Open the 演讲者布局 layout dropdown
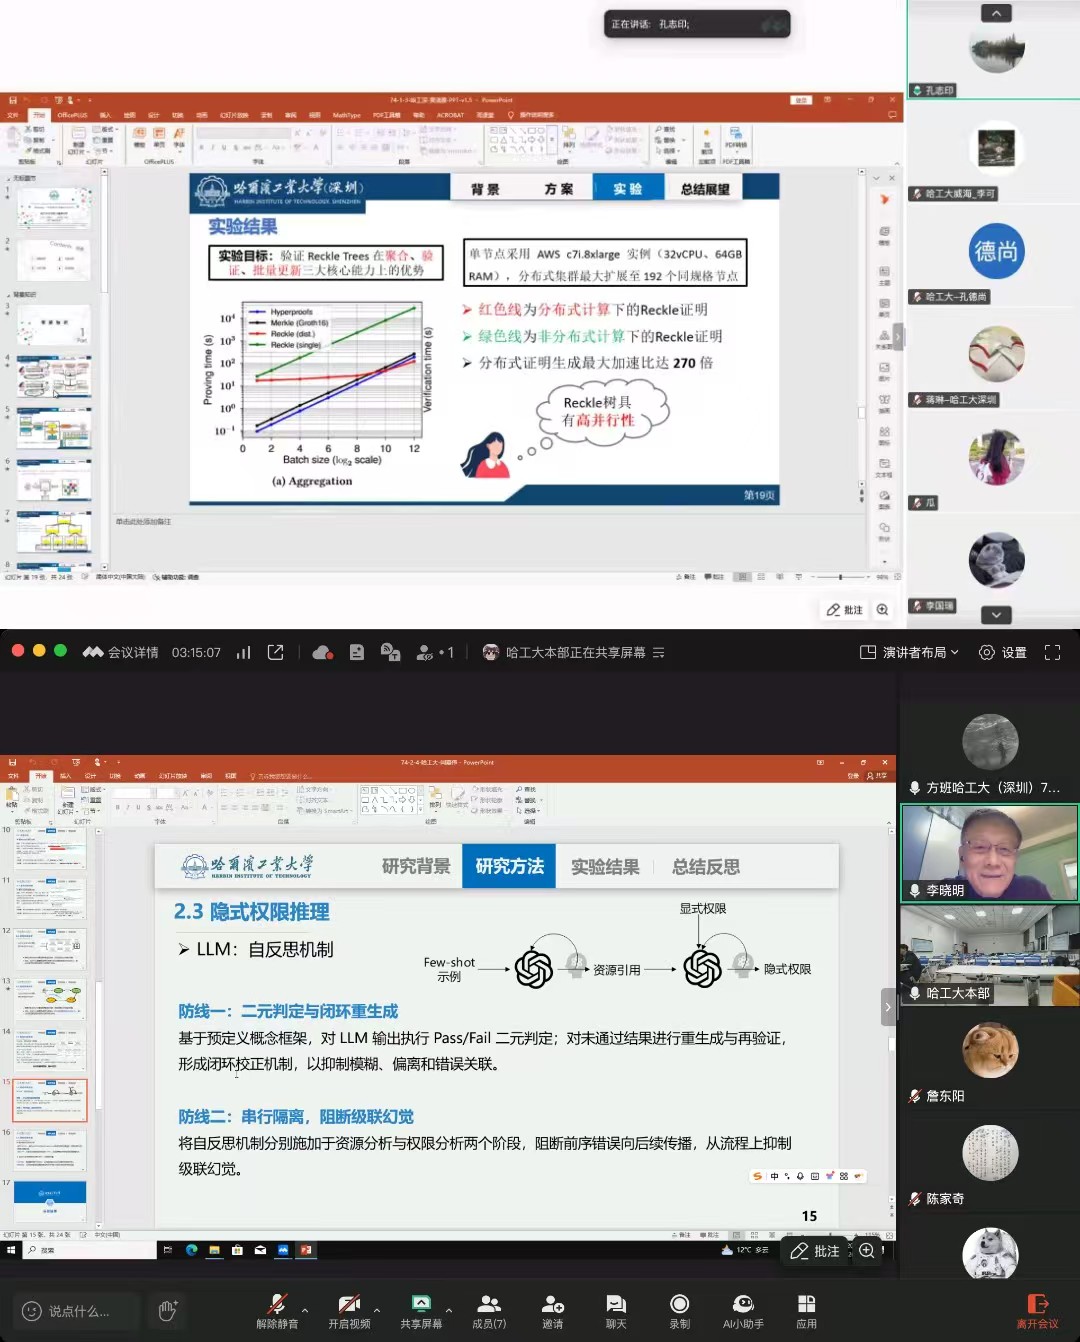 909,652
